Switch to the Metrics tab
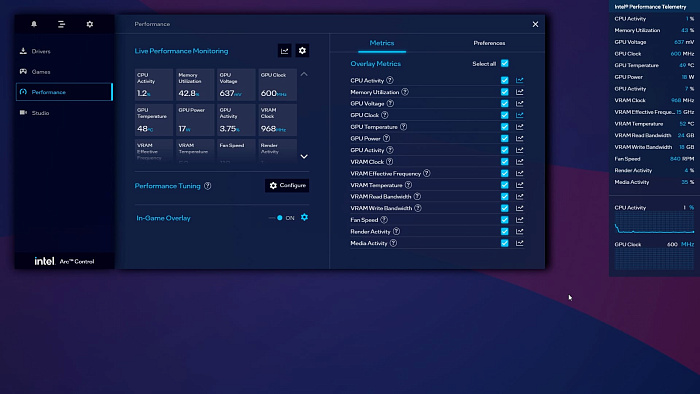 (x=382, y=43)
